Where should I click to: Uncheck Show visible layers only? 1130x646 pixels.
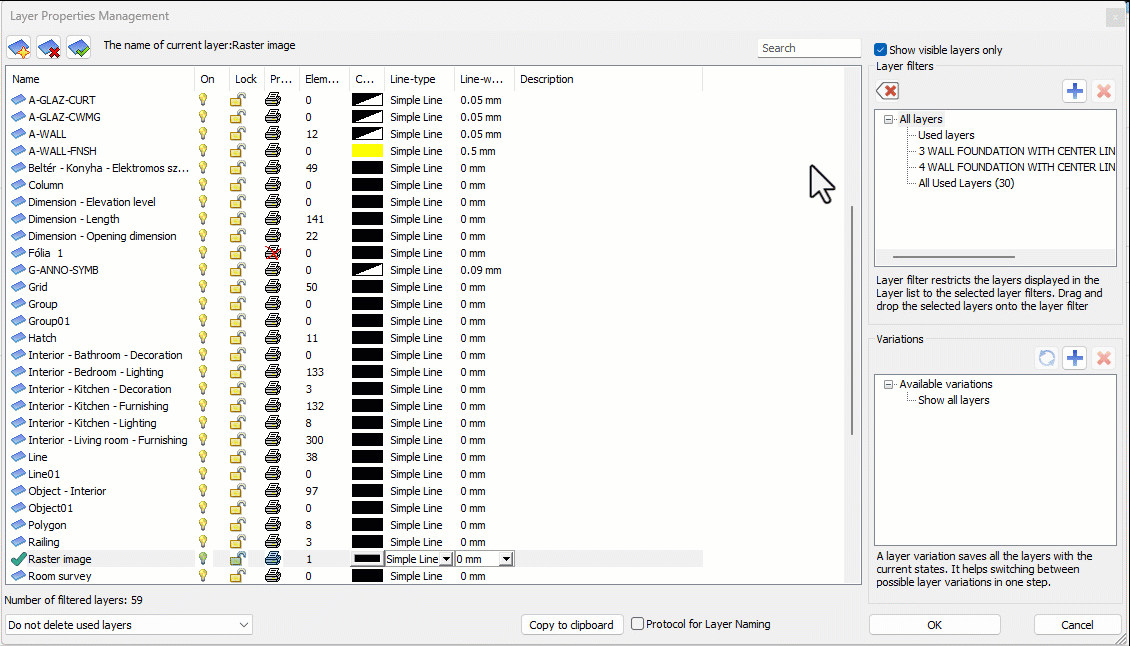point(880,50)
